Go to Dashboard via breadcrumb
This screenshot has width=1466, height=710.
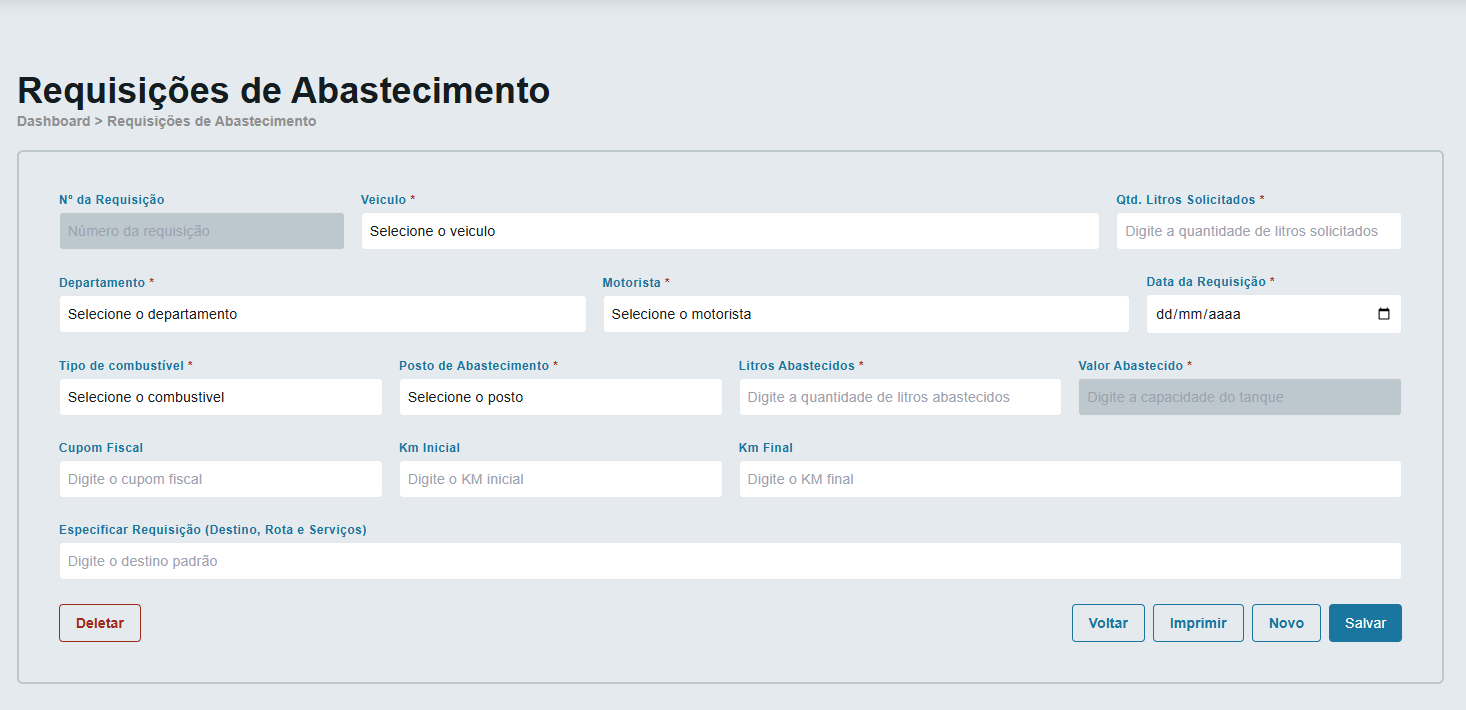click(x=53, y=121)
